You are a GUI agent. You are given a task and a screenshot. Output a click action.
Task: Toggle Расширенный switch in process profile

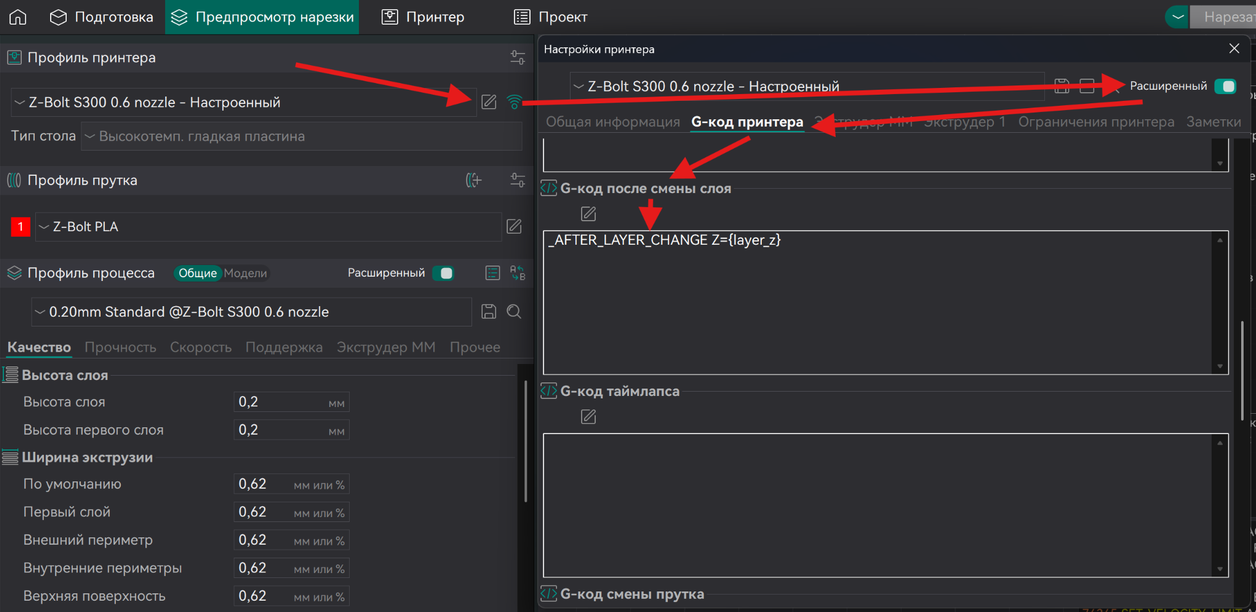point(444,273)
